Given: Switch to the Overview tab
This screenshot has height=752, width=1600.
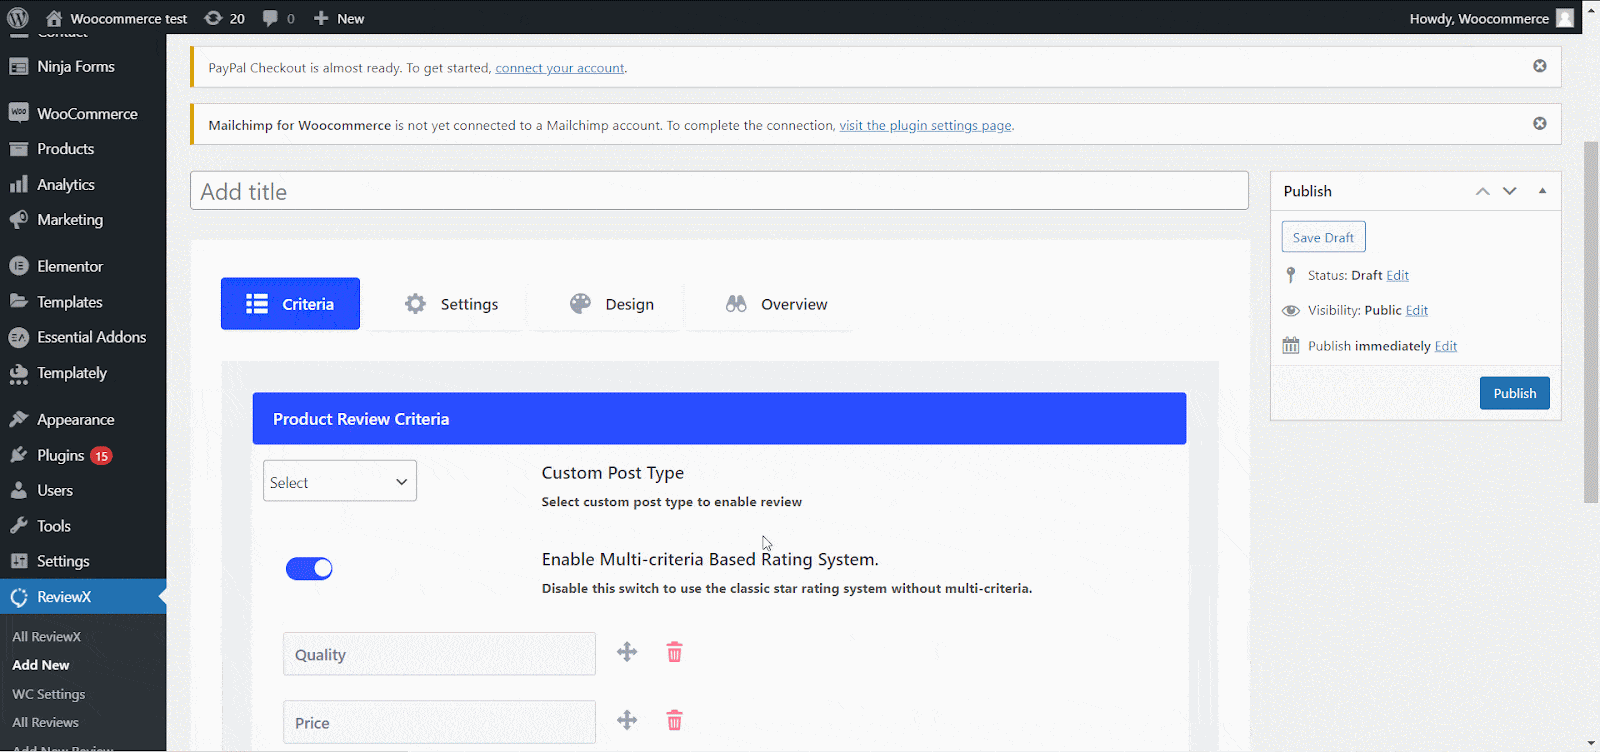Looking at the screenshot, I should click(x=777, y=304).
